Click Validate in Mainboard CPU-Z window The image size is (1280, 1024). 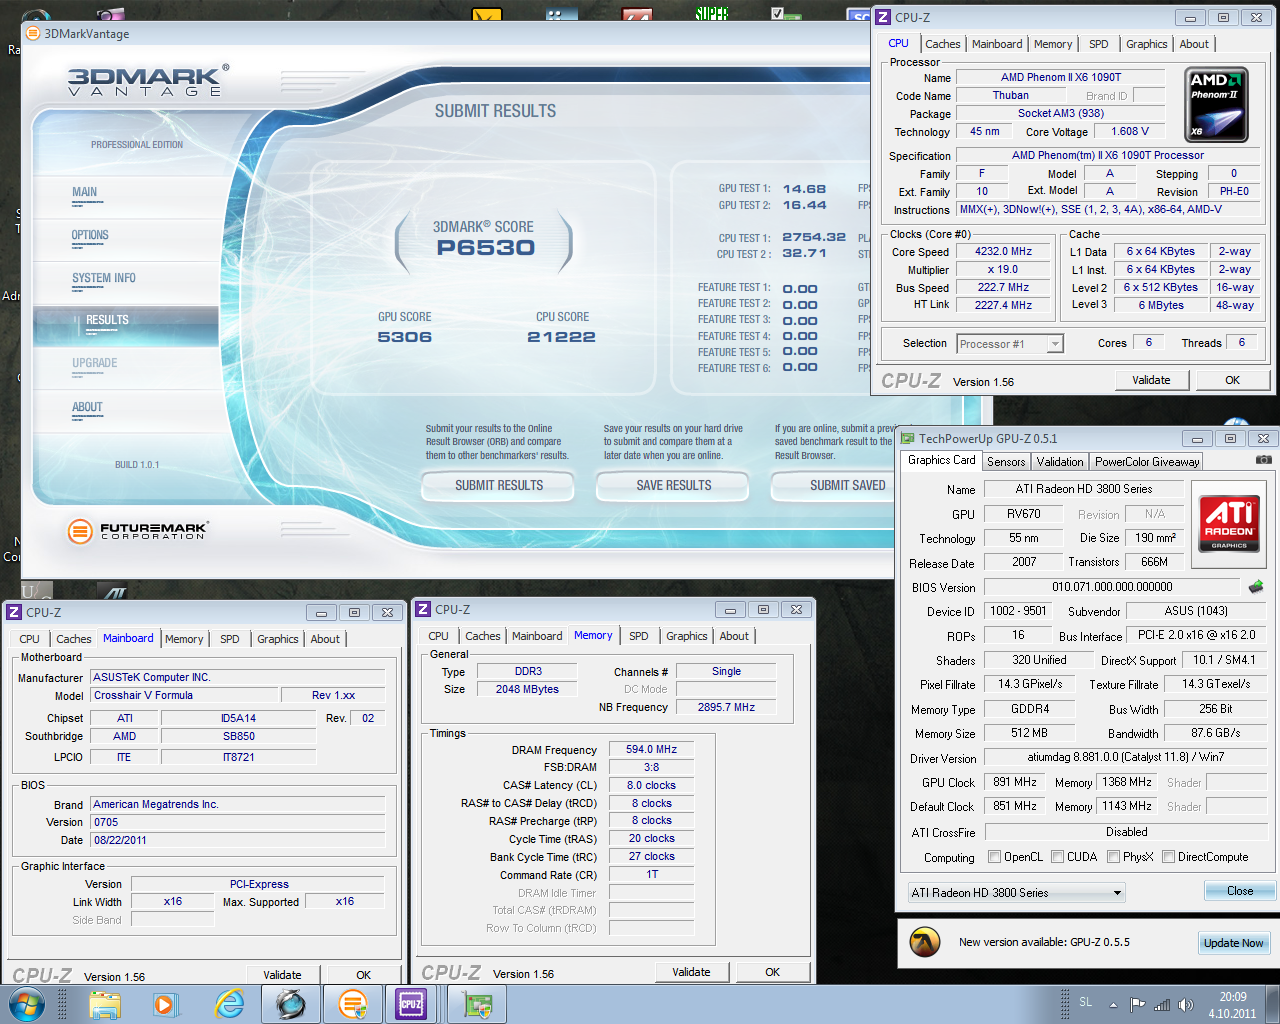click(282, 975)
